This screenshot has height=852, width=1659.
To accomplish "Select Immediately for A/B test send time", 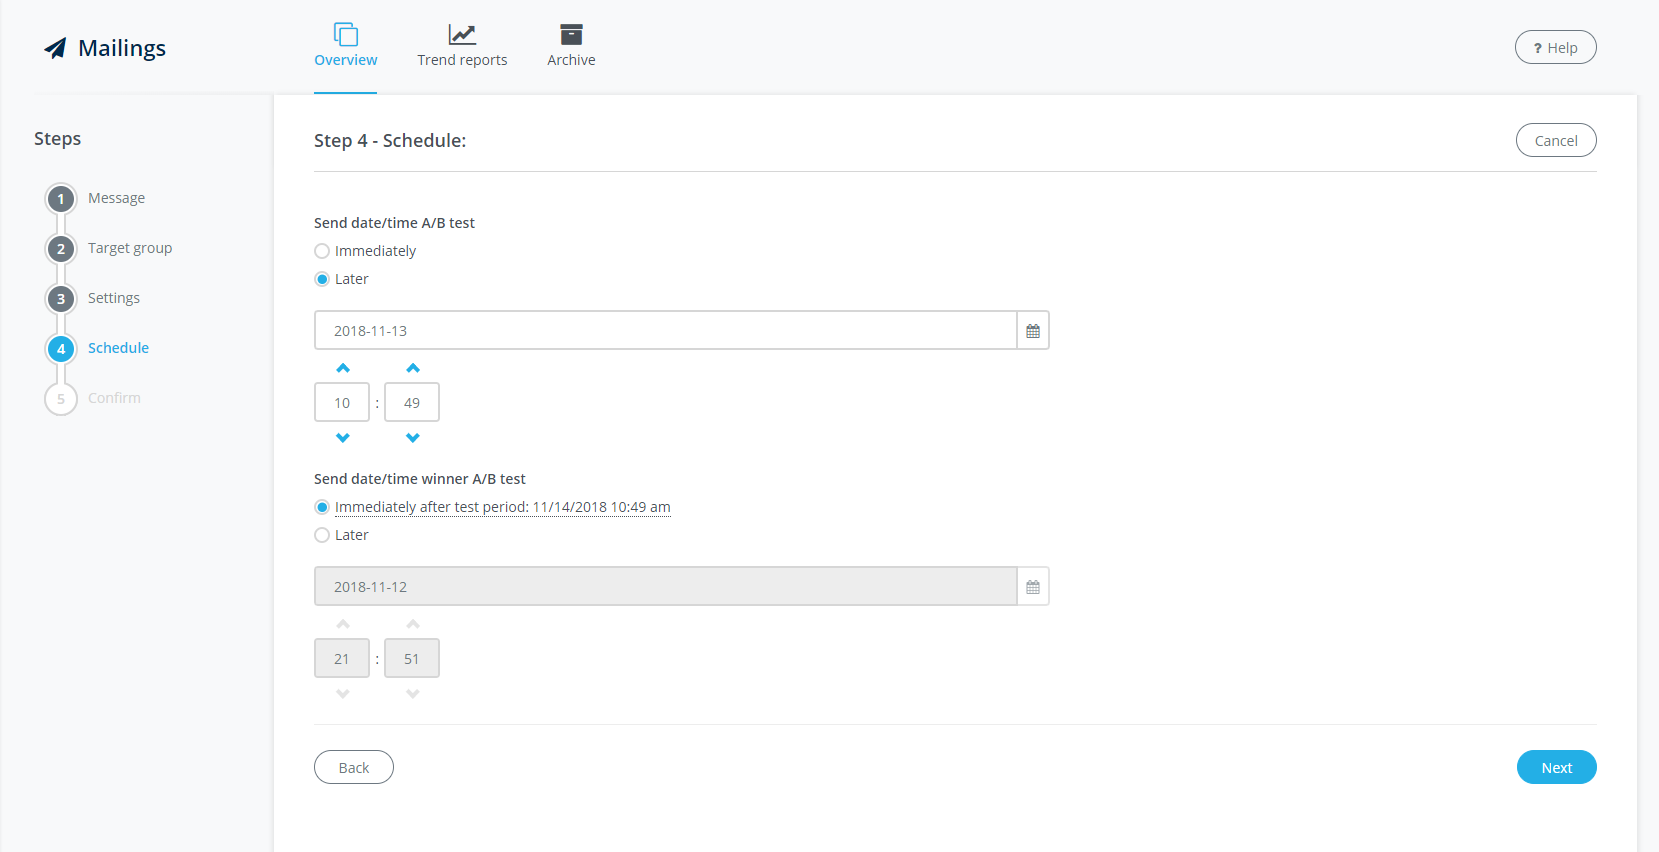I will pyautogui.click(x=322, y=251).
